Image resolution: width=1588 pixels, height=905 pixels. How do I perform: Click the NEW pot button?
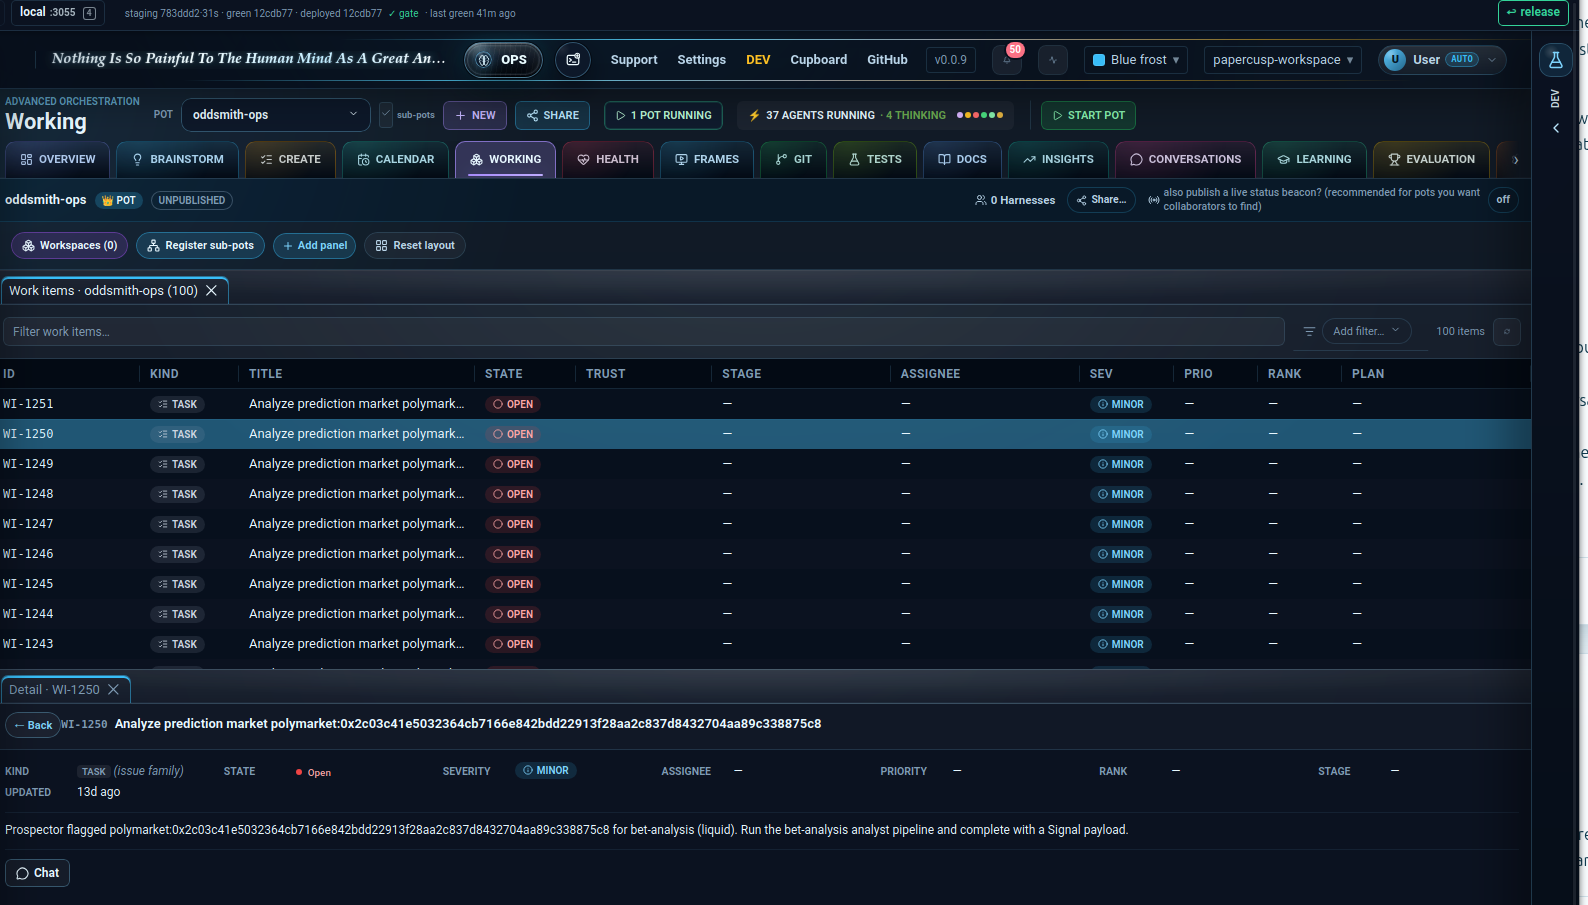[475, 115]
